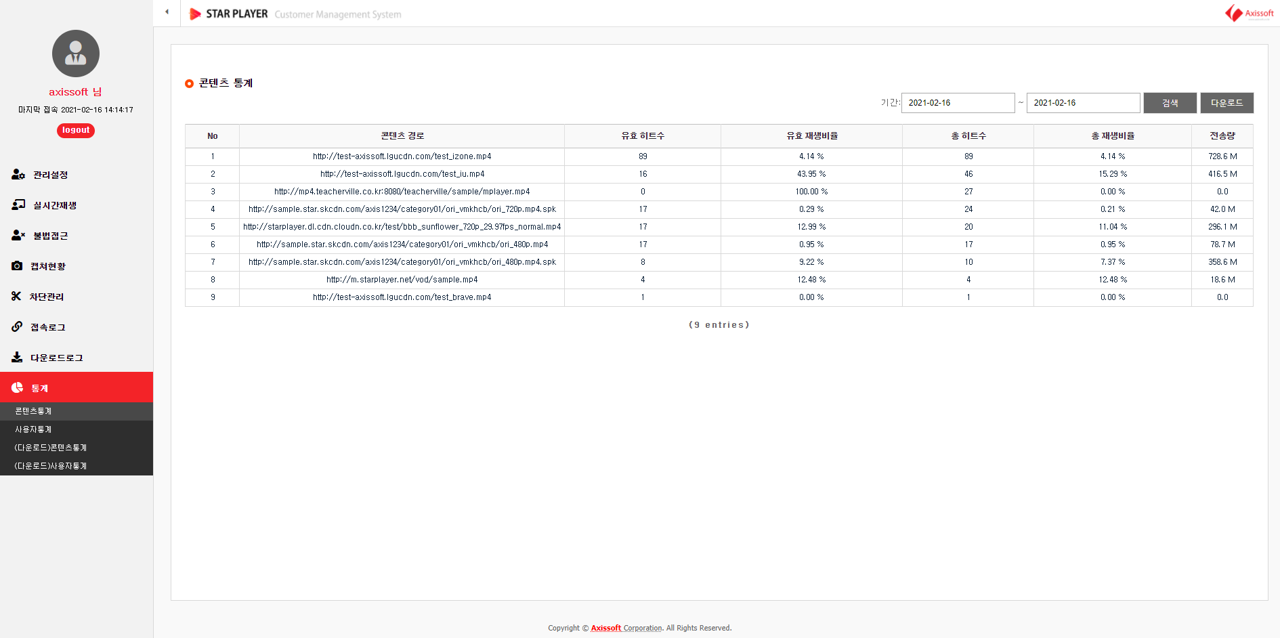Click the 검색 search button

pos(1169,103)
